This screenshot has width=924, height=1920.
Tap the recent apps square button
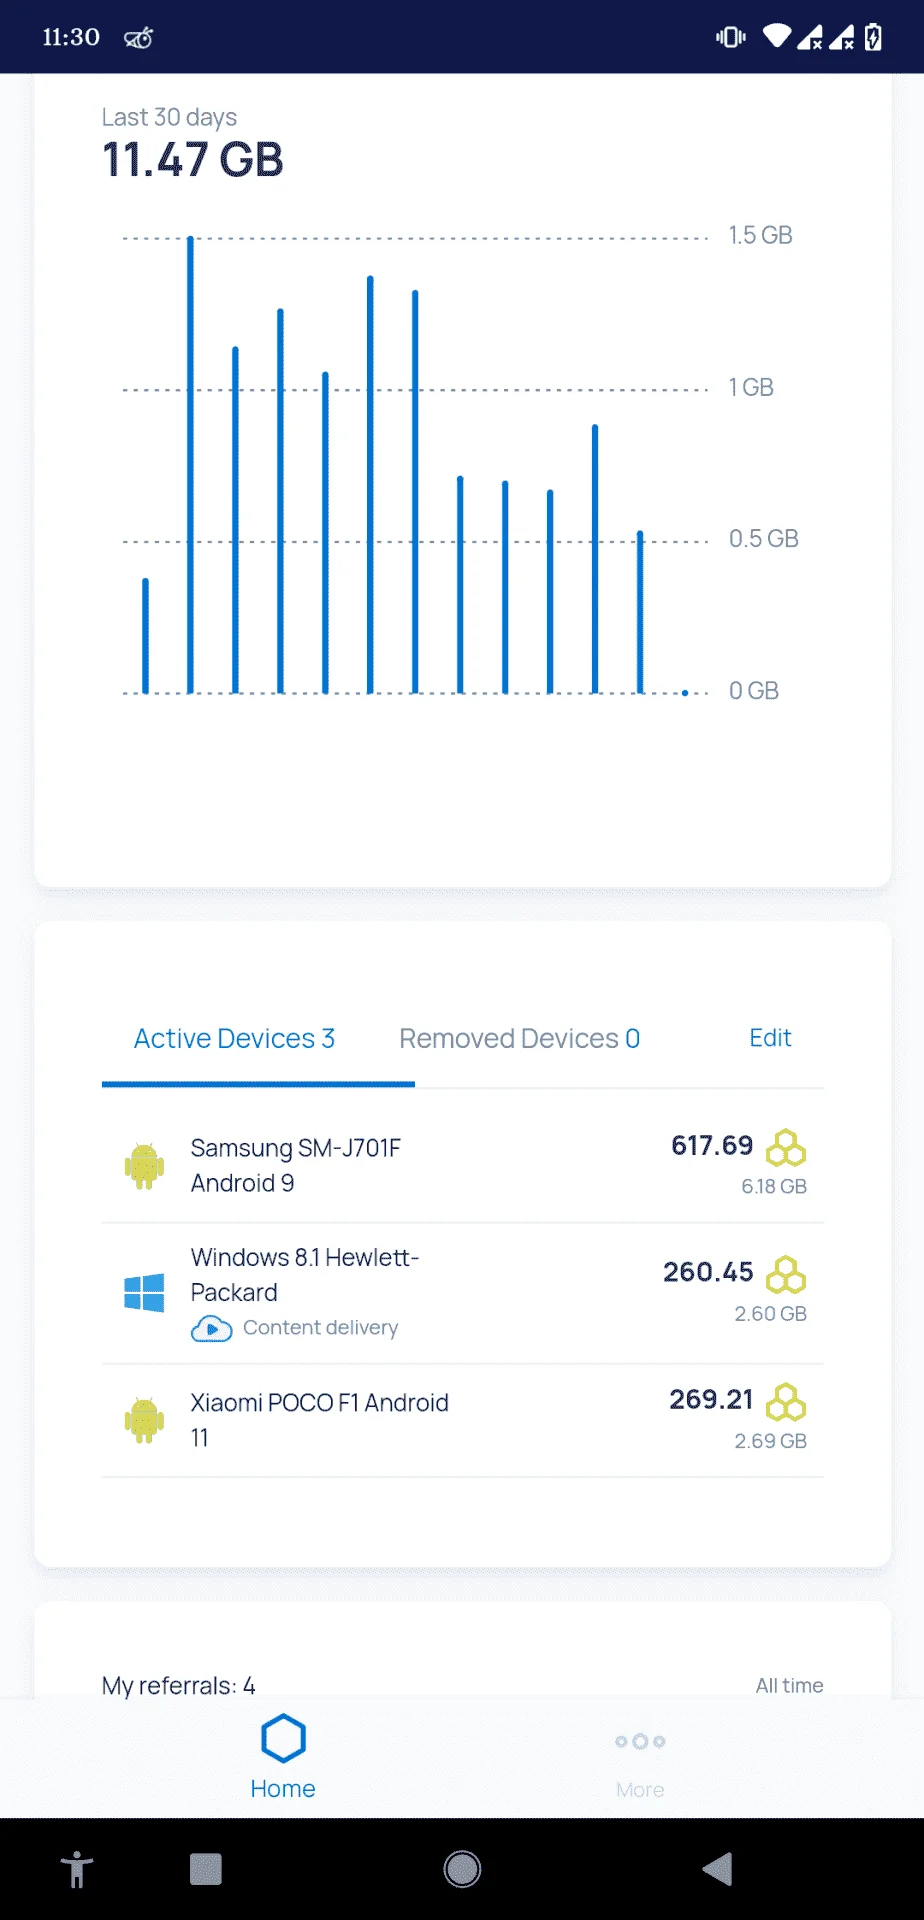click(206, 1869)
